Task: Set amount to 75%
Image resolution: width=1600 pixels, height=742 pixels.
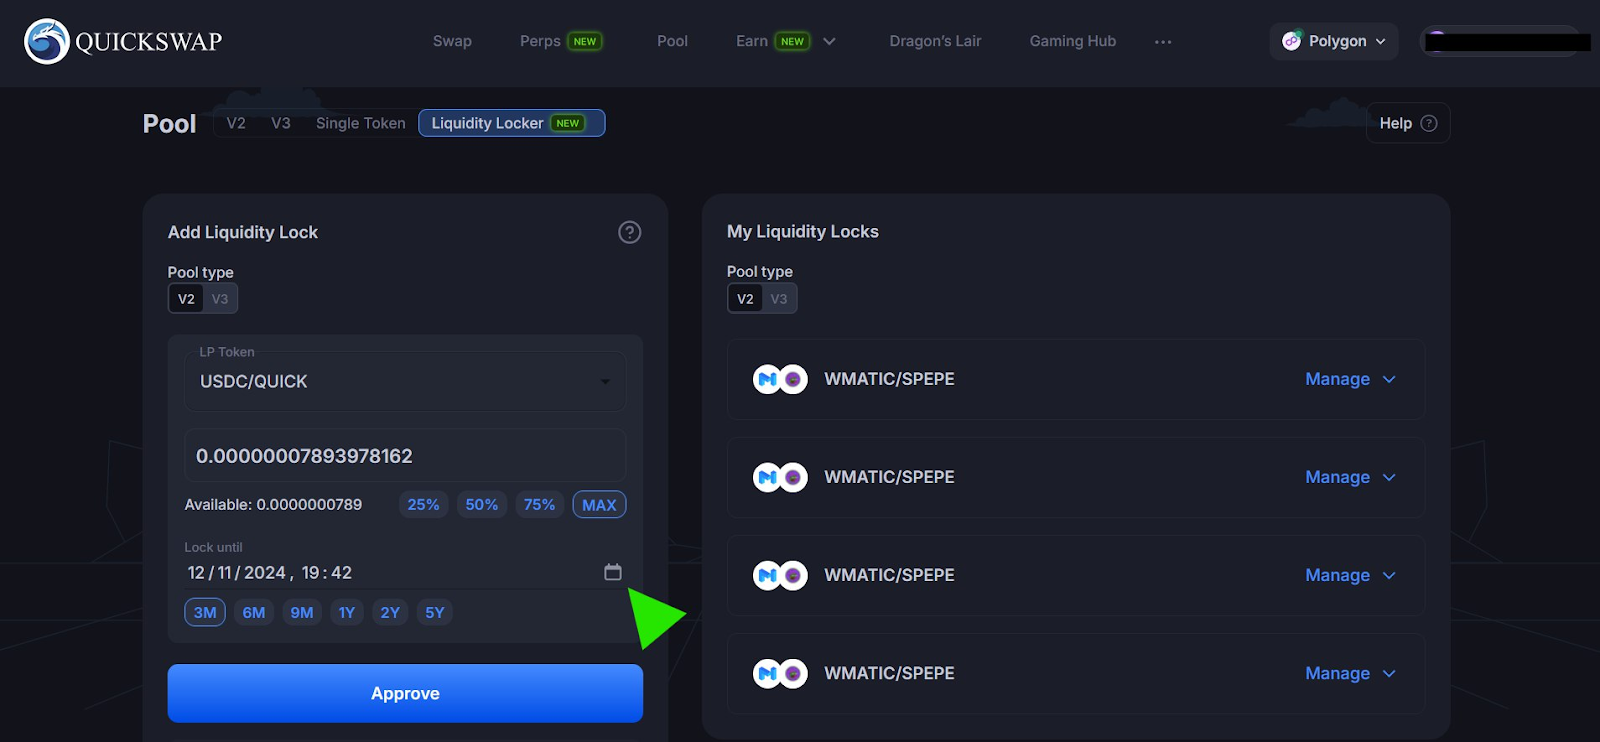Action: coord(539,505)
